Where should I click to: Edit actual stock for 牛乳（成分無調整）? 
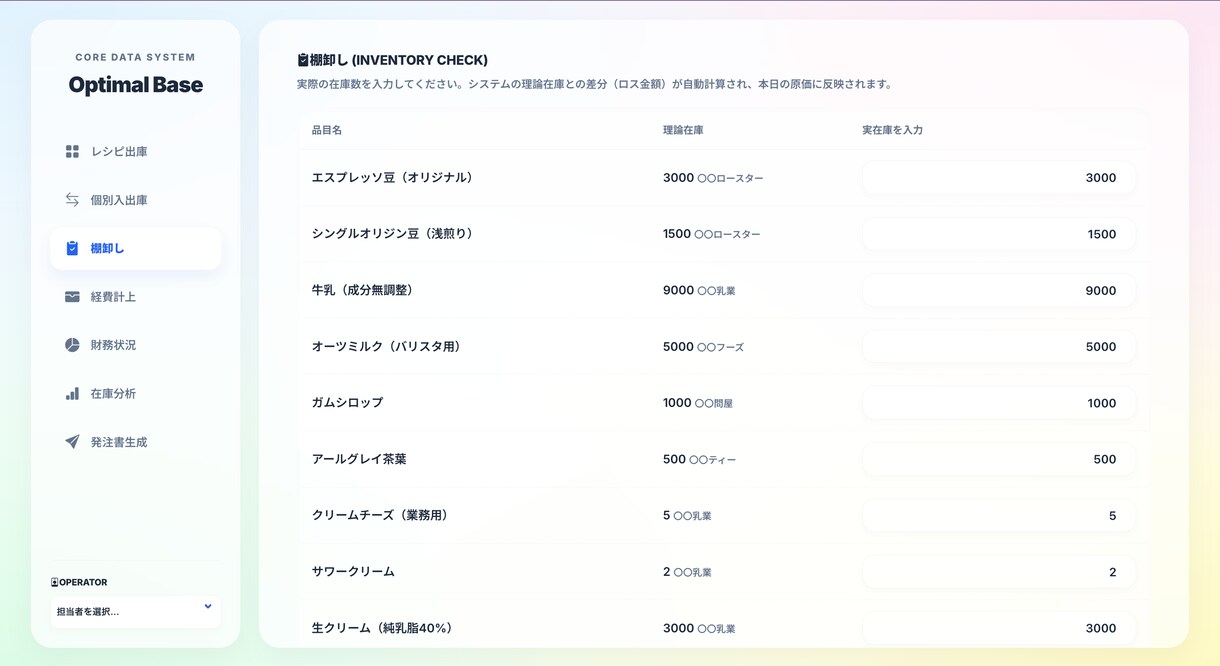[x=998, y=290]
